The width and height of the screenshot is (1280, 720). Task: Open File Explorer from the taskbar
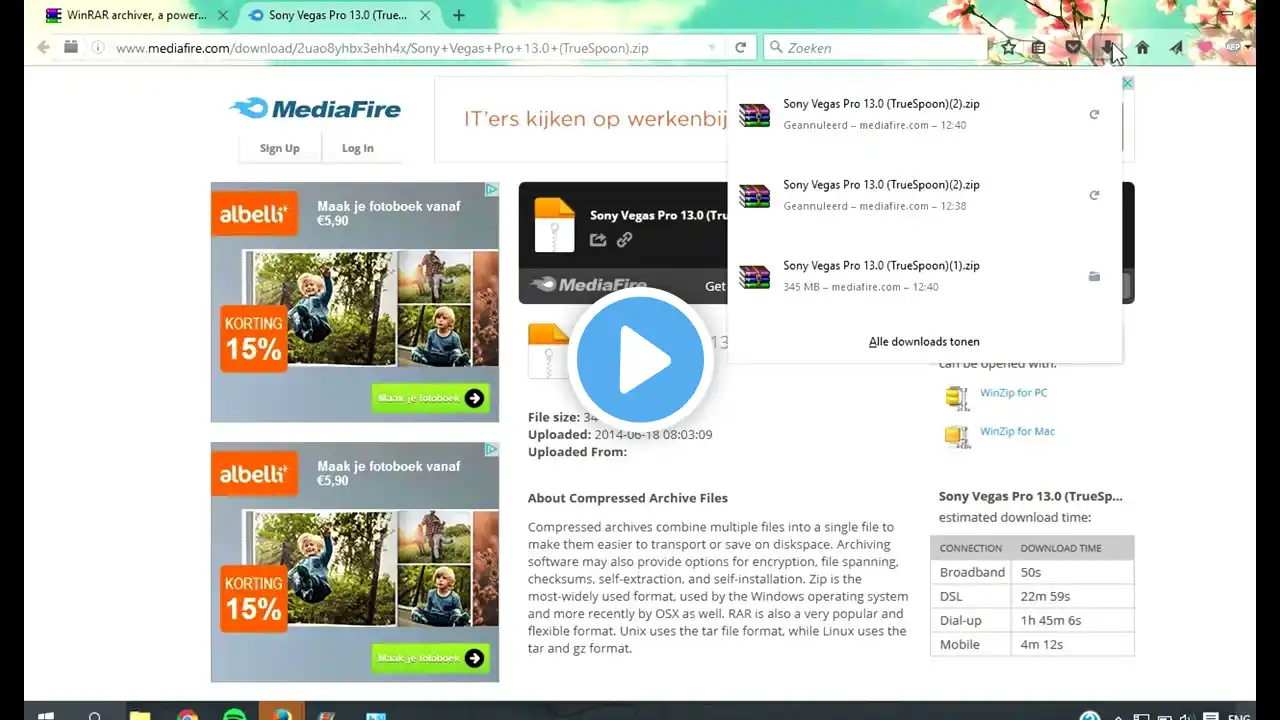pyautogui.click(x=140, y=714)
